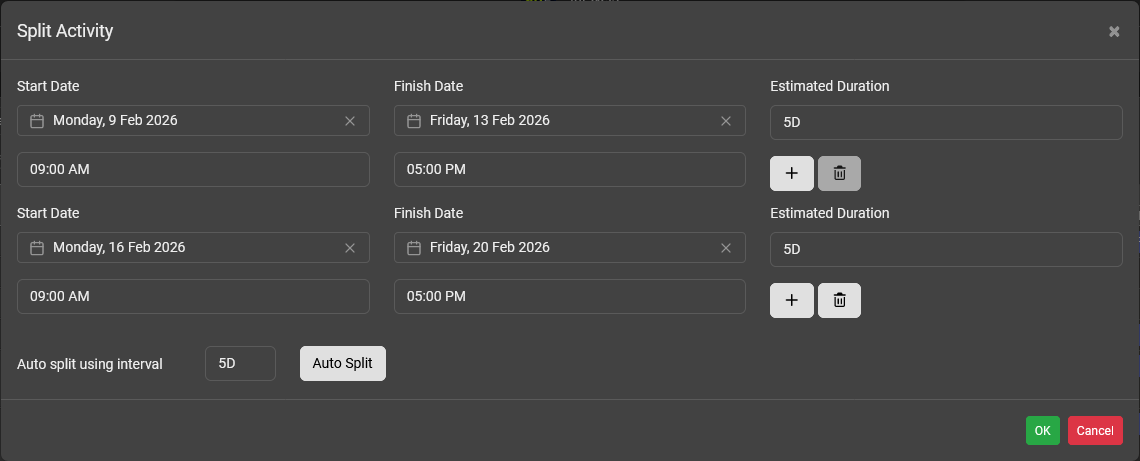The image size is (1140, 461).
Task: Confirm the split with the OK button
Action: (1042, 431)
